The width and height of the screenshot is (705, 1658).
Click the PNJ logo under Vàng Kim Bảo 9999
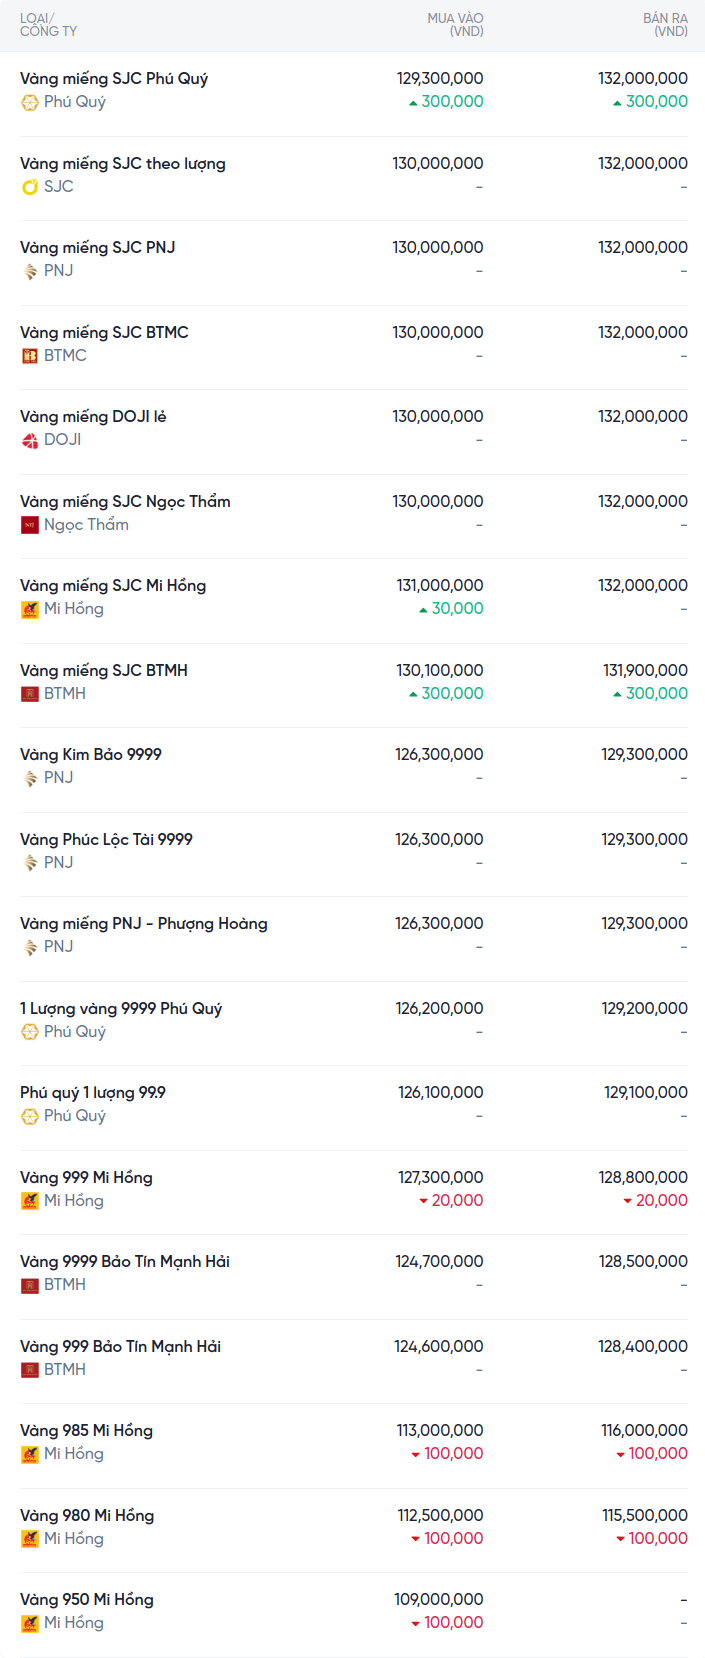(30, 778)
